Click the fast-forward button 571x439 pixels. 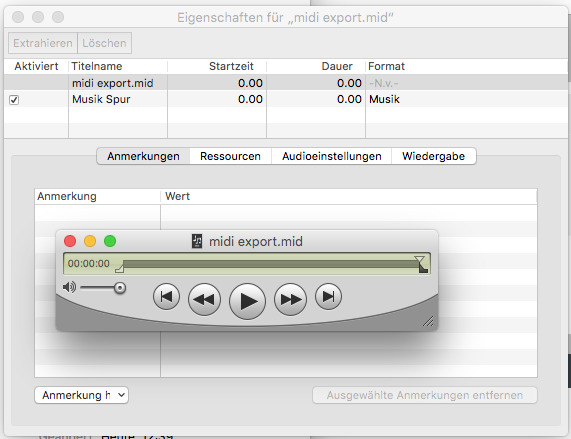pos(290,299)
